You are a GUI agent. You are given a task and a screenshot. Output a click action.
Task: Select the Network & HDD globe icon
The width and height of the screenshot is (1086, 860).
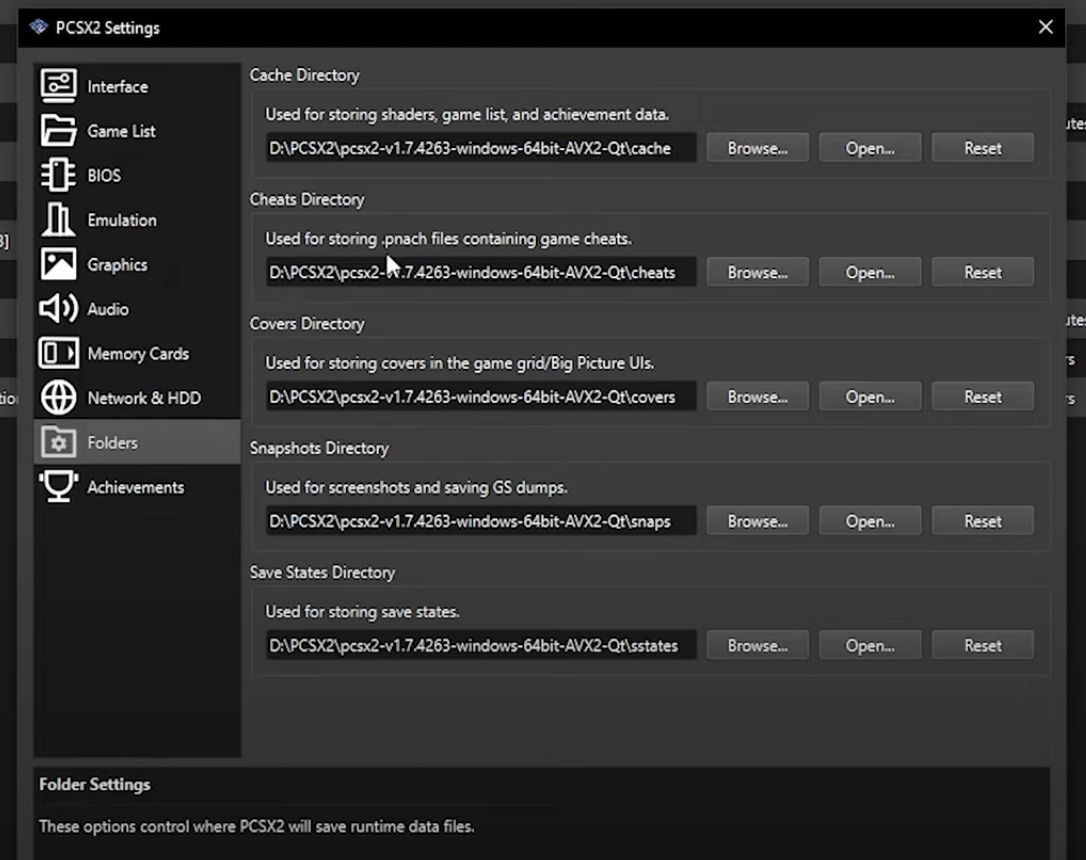(58, 398)
